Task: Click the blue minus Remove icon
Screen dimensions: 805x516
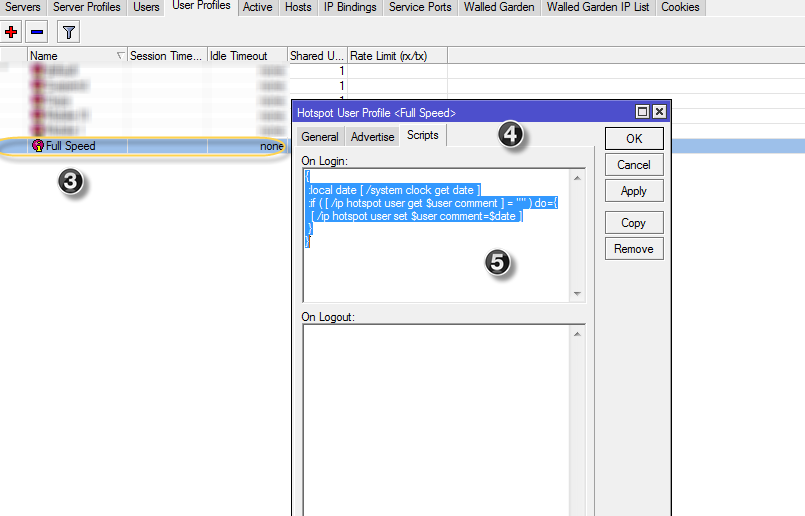Action: coord(37,32)
